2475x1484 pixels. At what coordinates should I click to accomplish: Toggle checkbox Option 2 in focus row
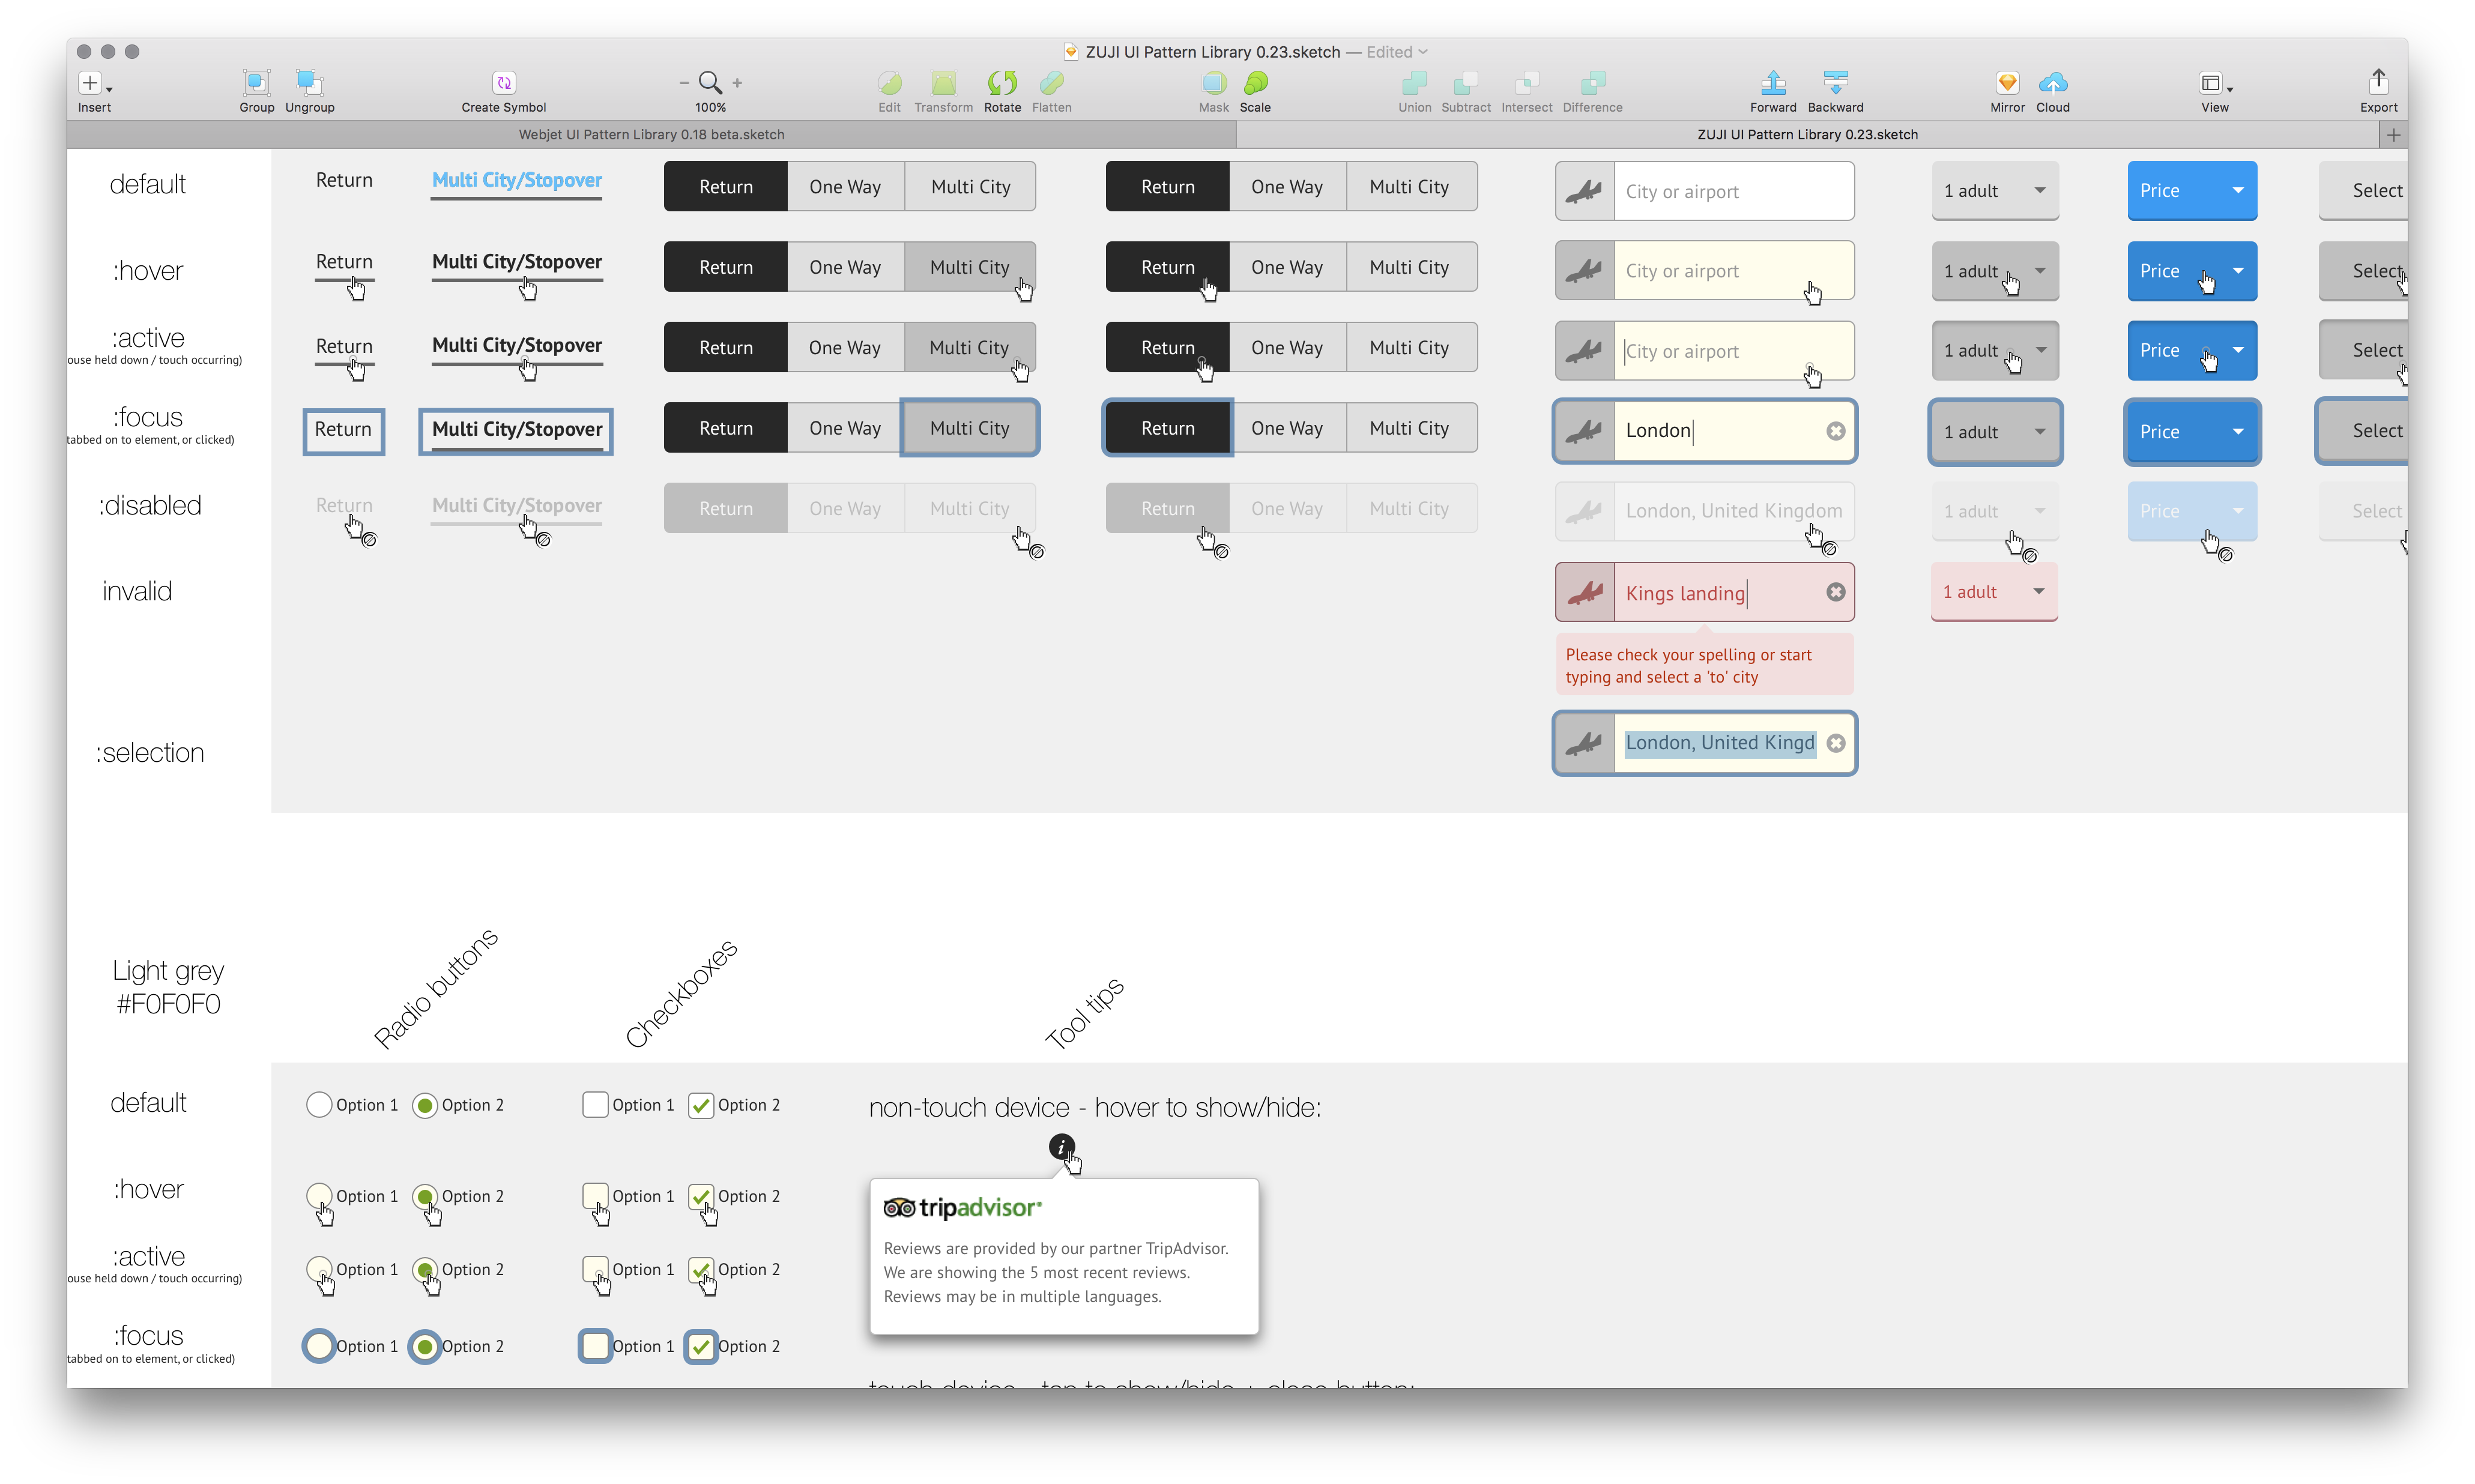click(x=701, y=1346)
